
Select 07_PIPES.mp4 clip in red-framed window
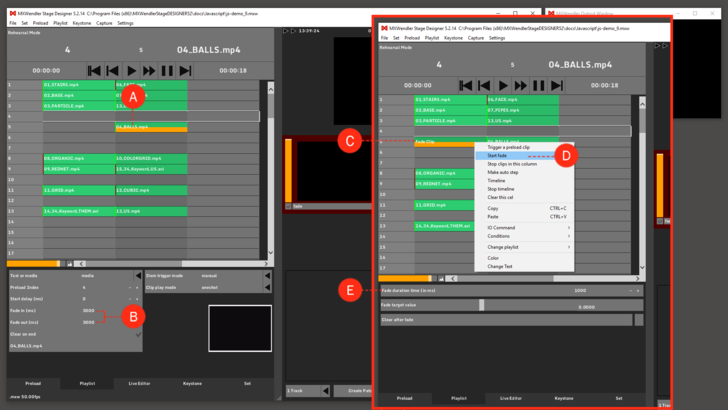point(523,111)
